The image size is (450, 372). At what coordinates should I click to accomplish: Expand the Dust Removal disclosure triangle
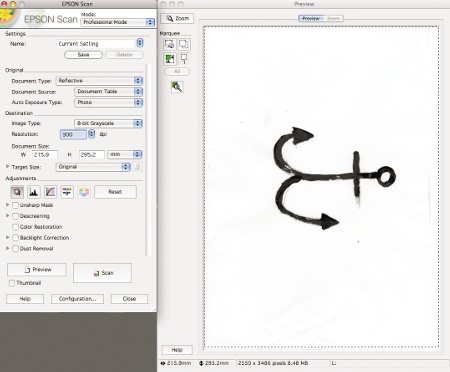pos(8,248)
